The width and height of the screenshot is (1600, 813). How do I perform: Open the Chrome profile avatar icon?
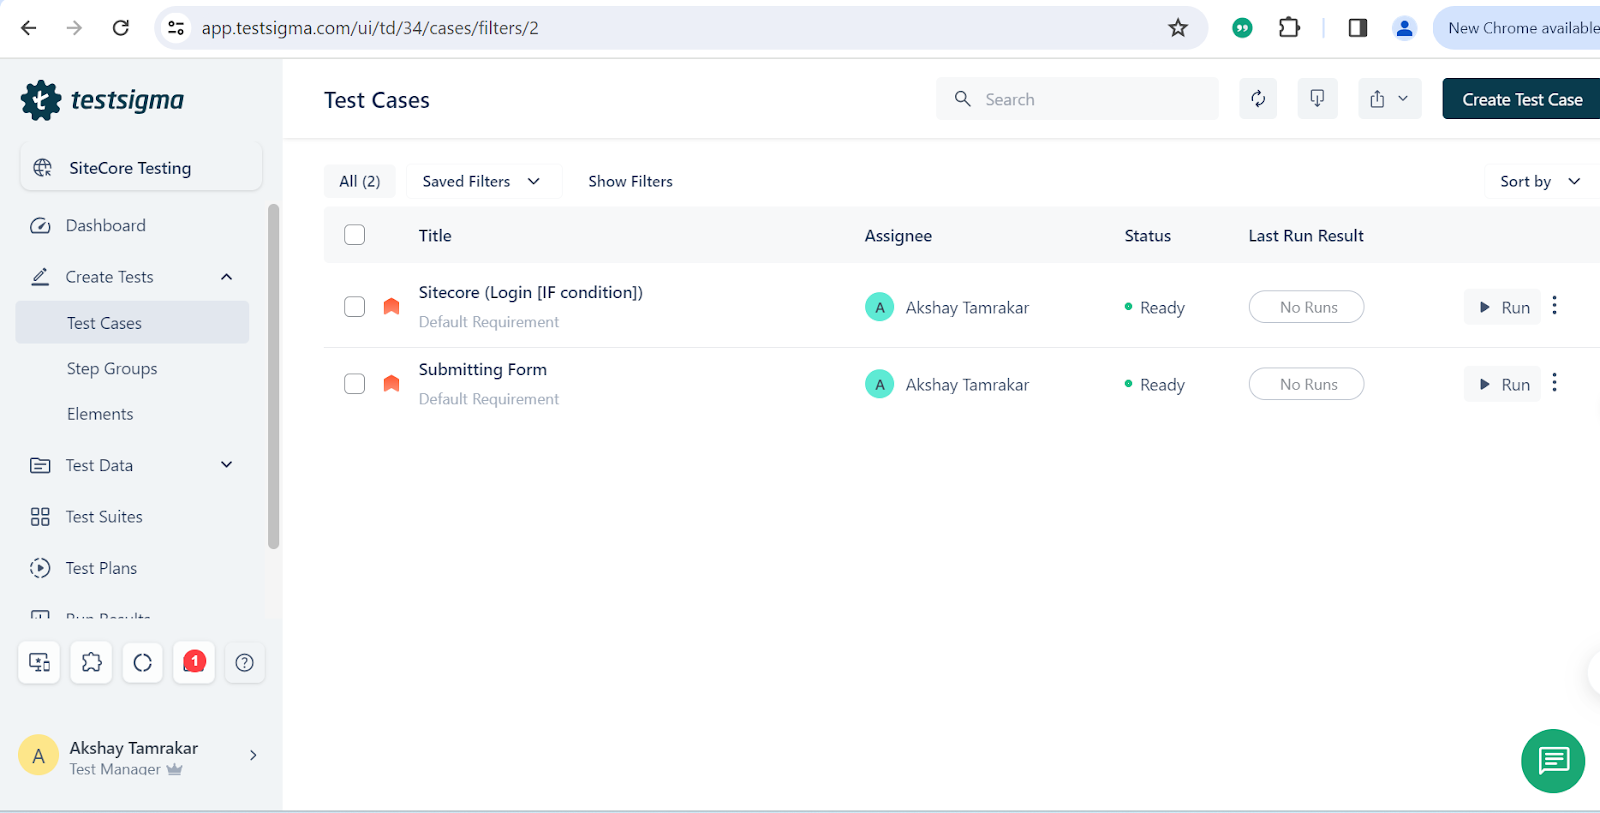pyautogui.click(x=1404, y=28)
